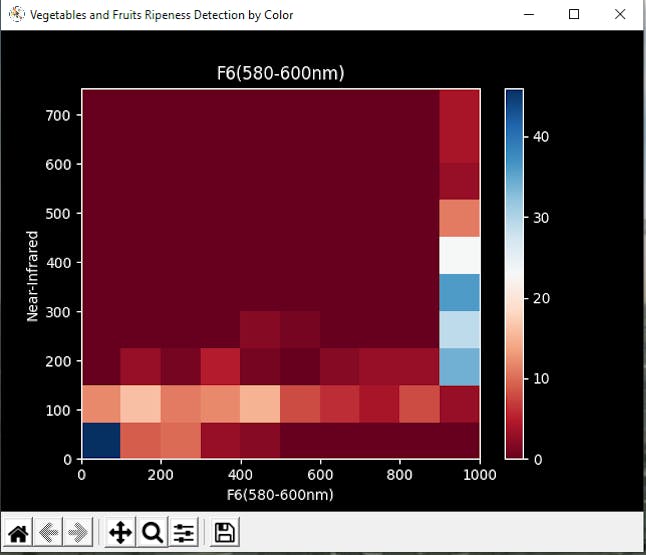Click the dark blue heatmap cell
Screen dimensions: 646x555
[x=101, y=440]
